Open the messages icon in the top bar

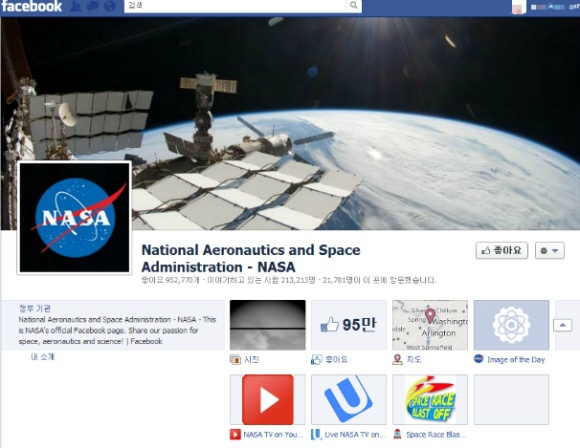click(x=92, y=6)
